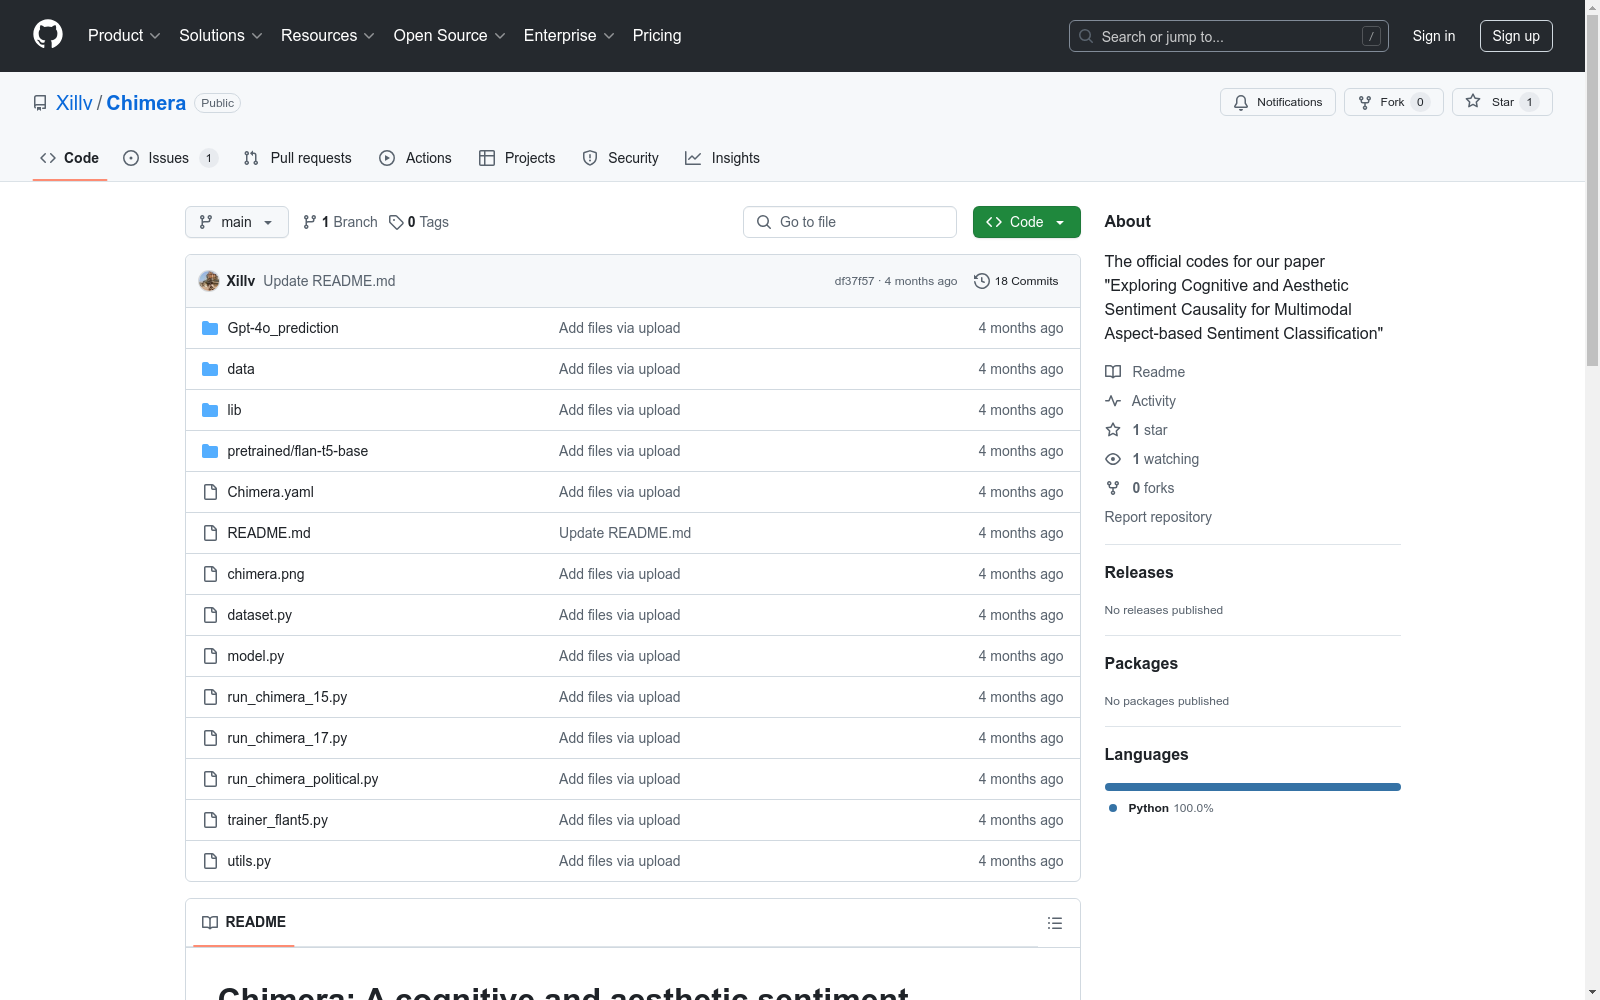Expand the Open Source dropdown

pos(449,35)
